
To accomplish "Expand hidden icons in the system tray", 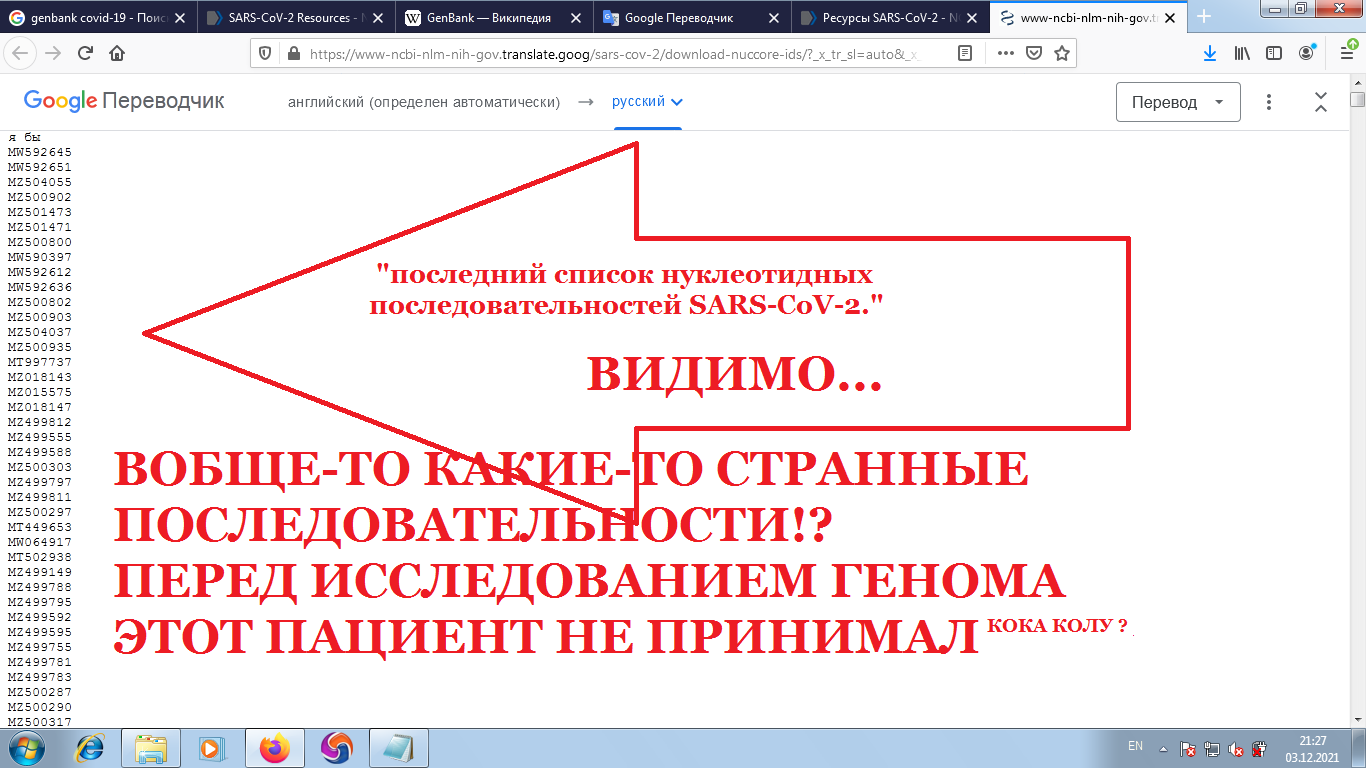I will point(1163,749).
